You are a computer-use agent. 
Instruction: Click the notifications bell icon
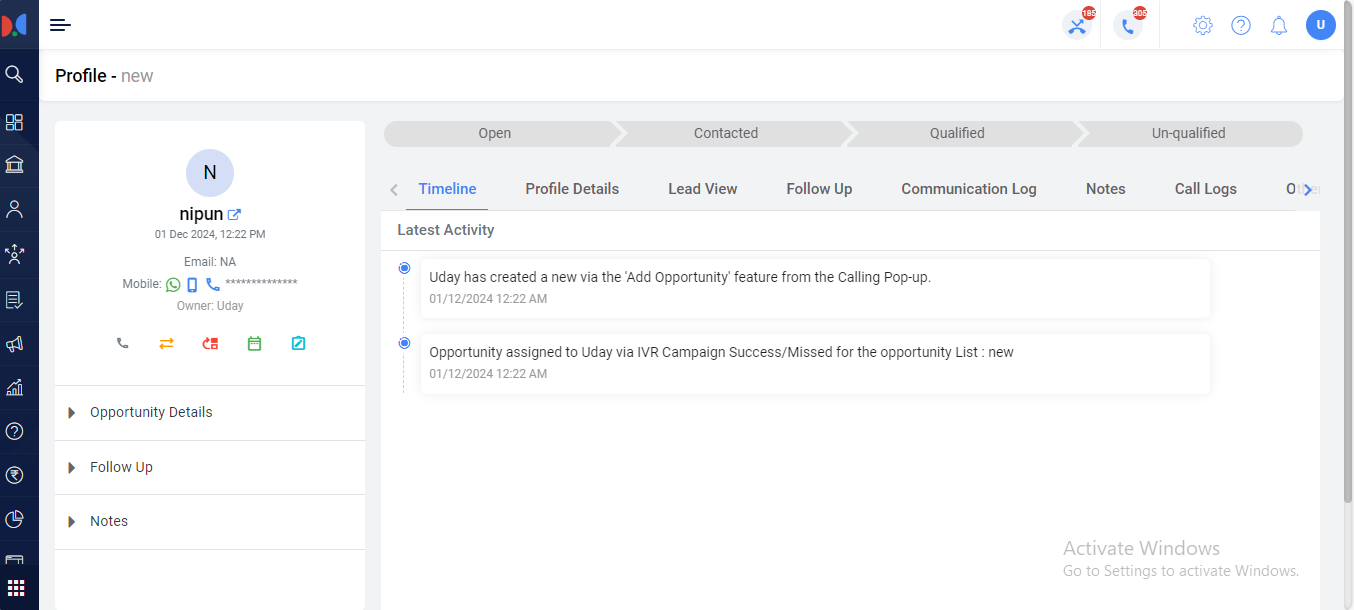[x=1278, y=26]
